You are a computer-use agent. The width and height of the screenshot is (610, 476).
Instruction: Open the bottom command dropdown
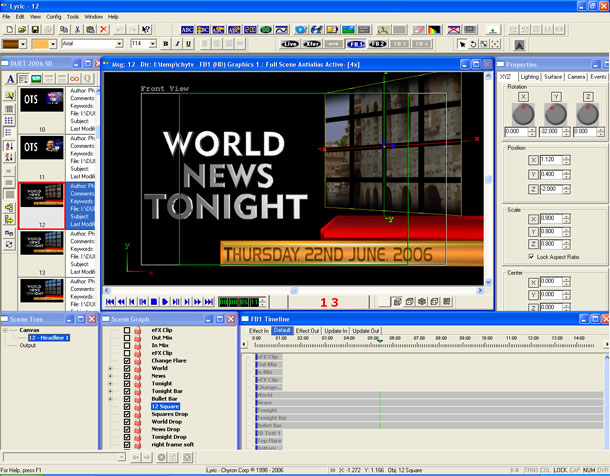point(121,457)
